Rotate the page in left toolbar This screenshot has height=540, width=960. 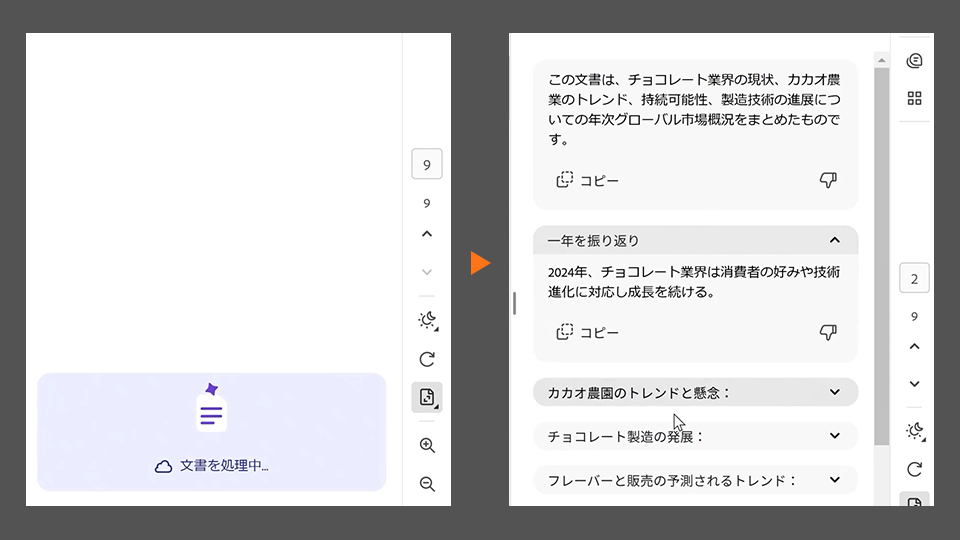coord(427,359)
